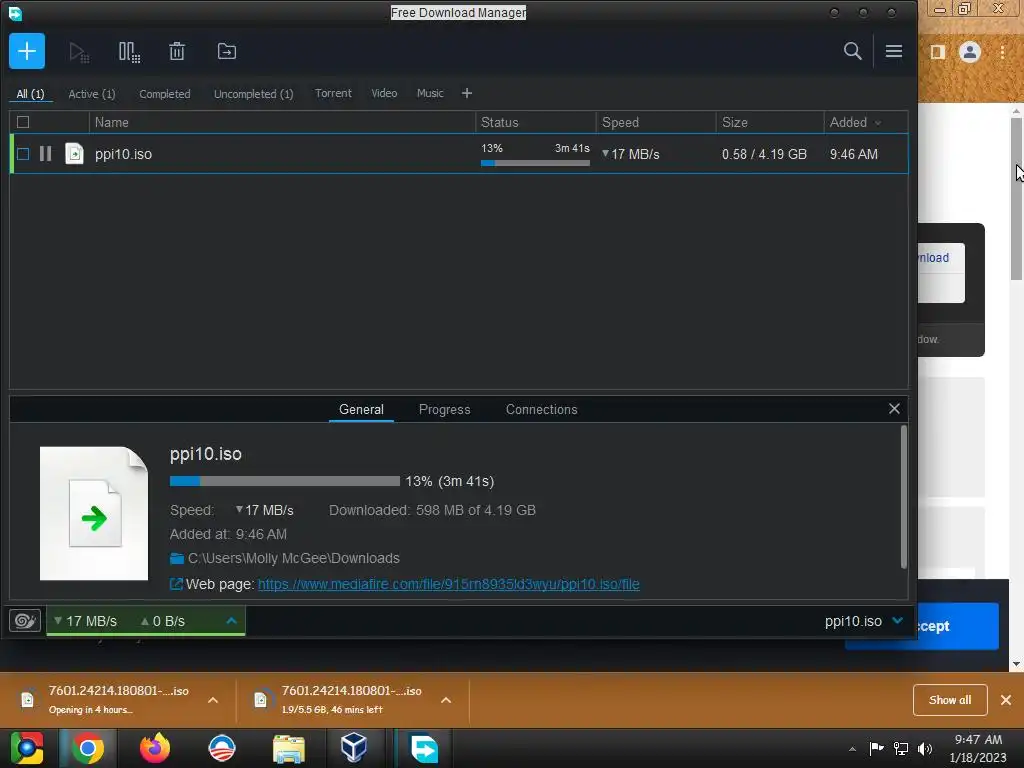Click the download speed indicator in bottom bar
Viewport: 1024px width, 768px height.
tap(86, 621)
